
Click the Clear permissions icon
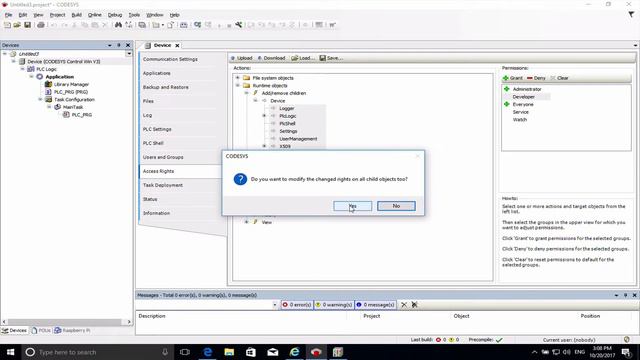[553, 78]
